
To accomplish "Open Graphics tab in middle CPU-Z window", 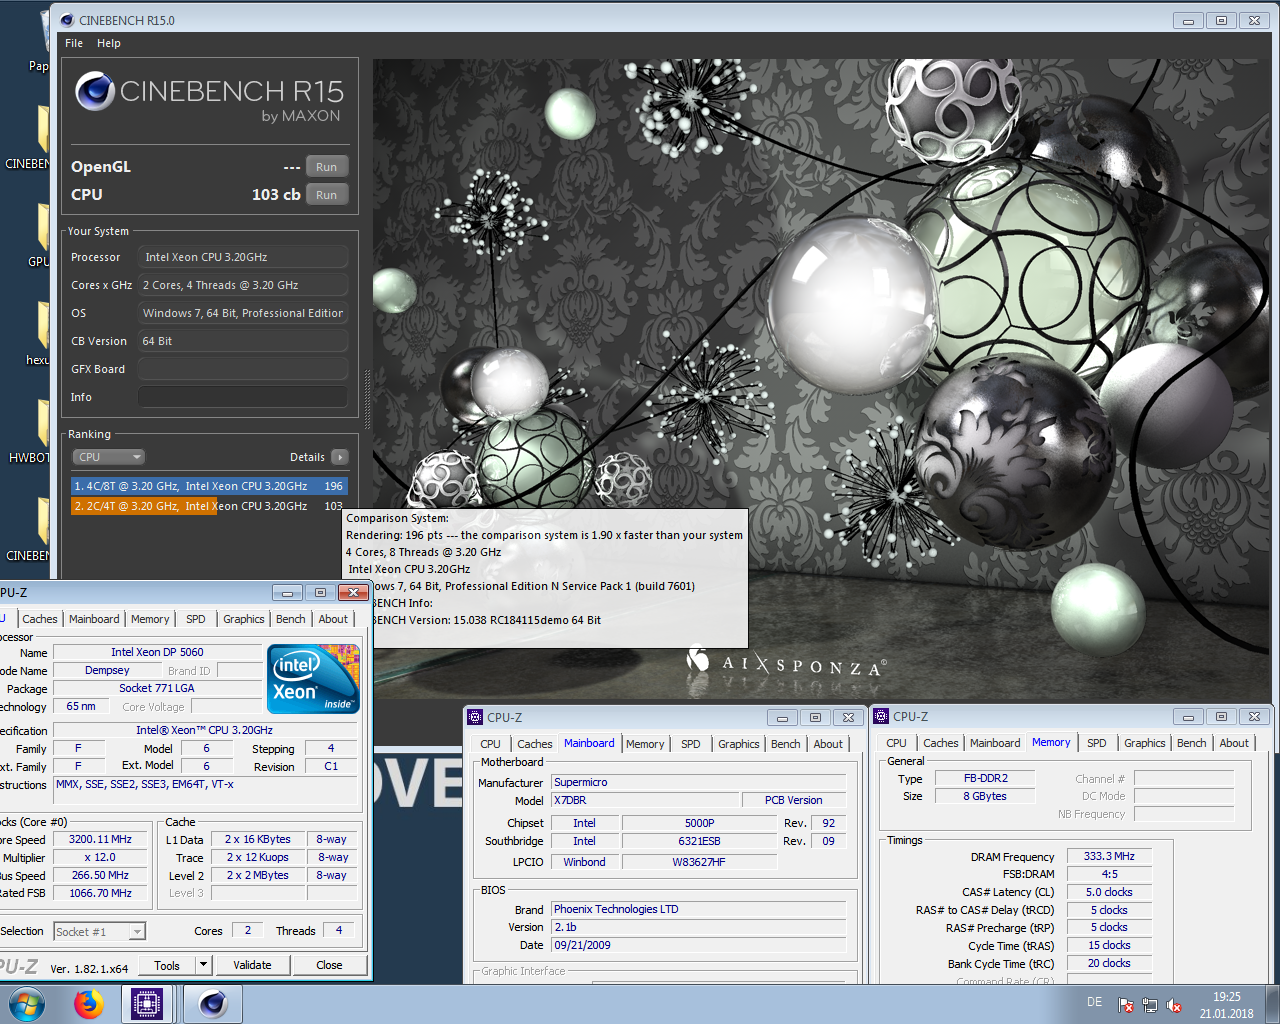I will point(739,744).
